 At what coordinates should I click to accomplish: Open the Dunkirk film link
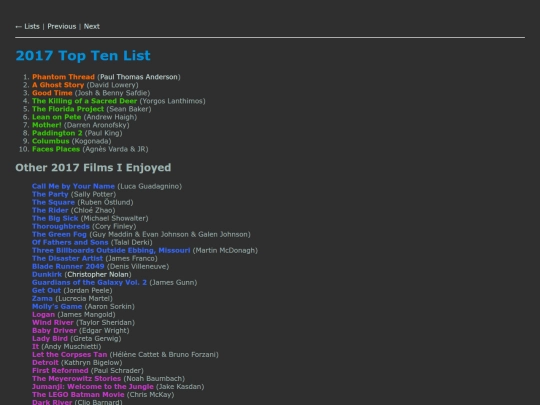(47, 274)
